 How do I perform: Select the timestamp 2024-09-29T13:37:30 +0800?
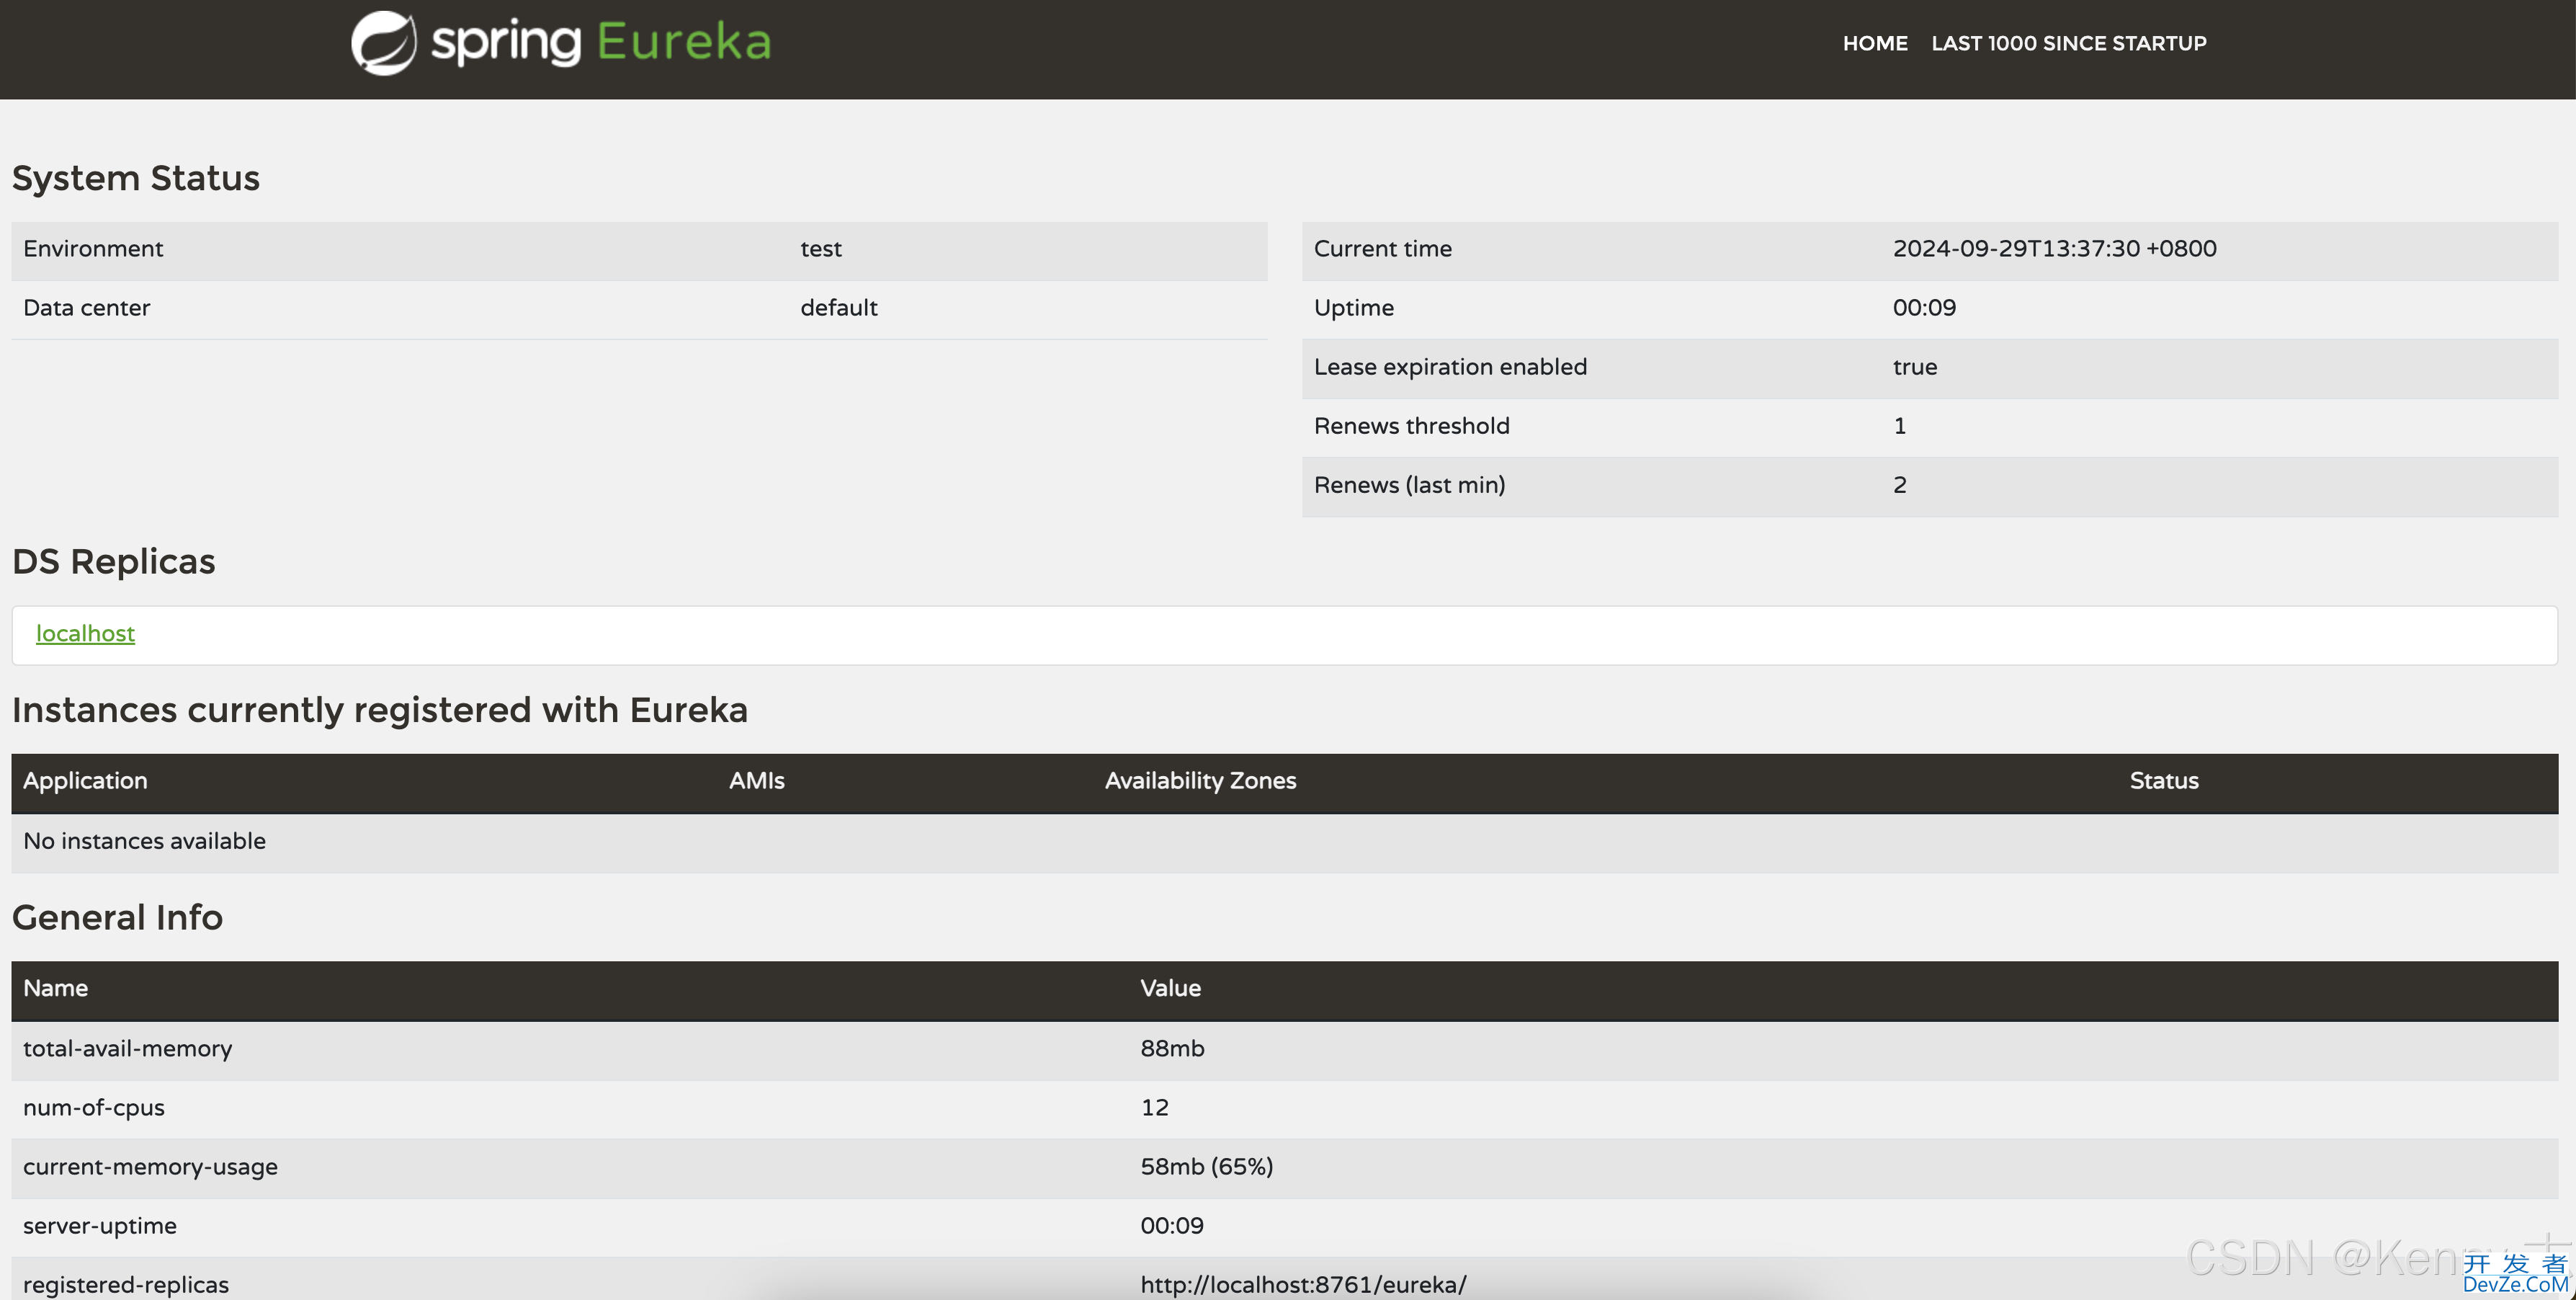(2054, 249)
